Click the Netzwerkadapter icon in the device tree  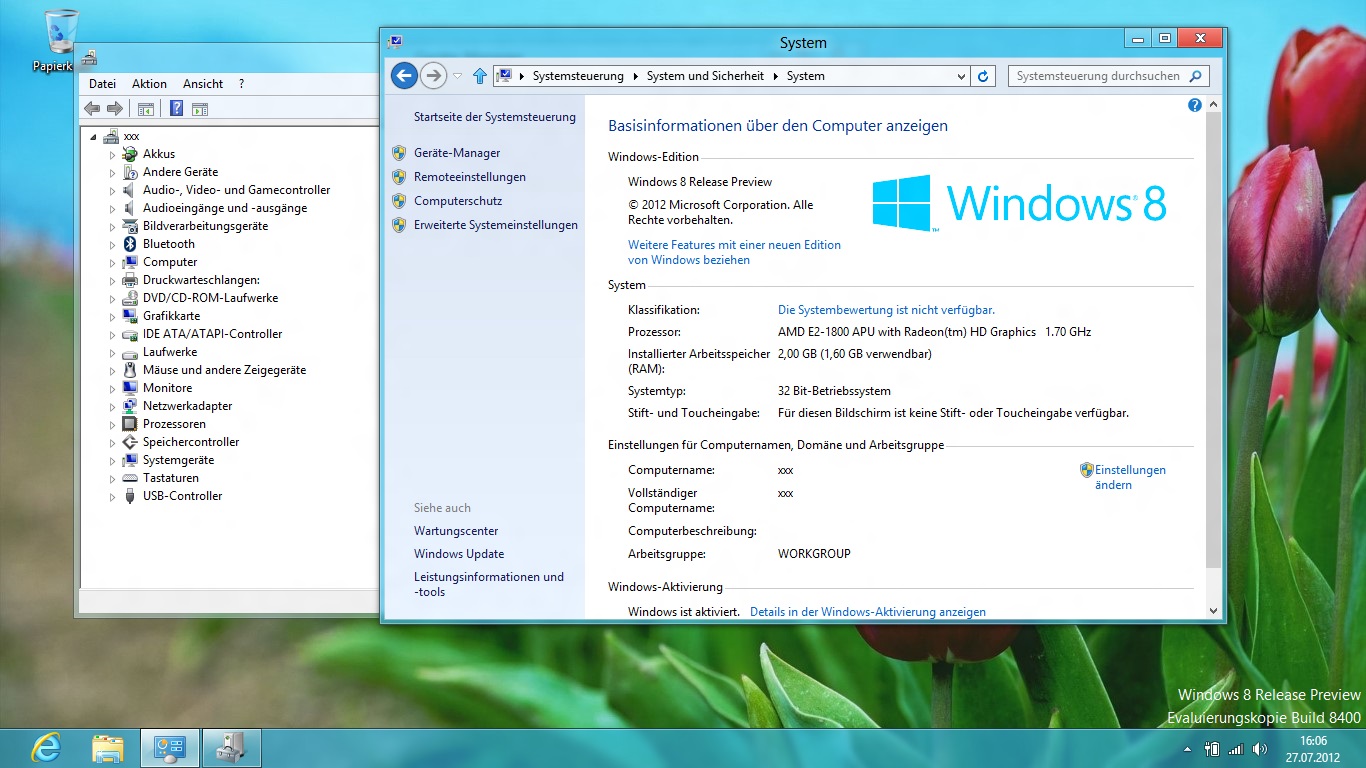[x=130, y=406]
